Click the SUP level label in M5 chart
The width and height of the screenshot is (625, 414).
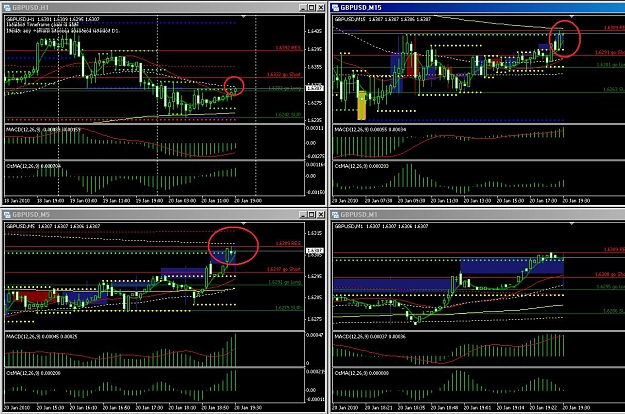(x=288, y=308)
